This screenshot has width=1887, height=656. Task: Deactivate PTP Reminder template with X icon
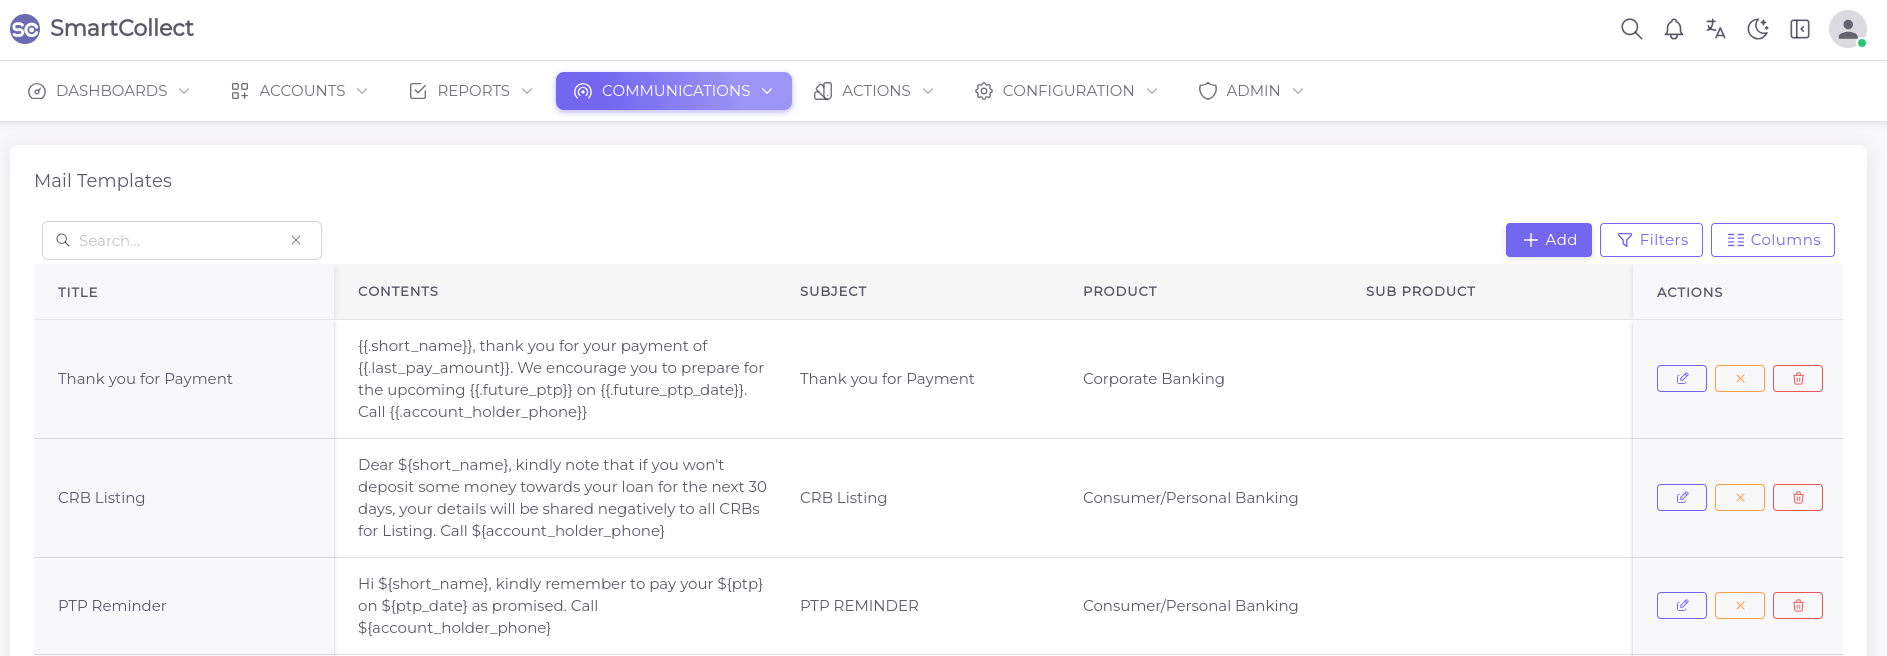[1739, 606]
